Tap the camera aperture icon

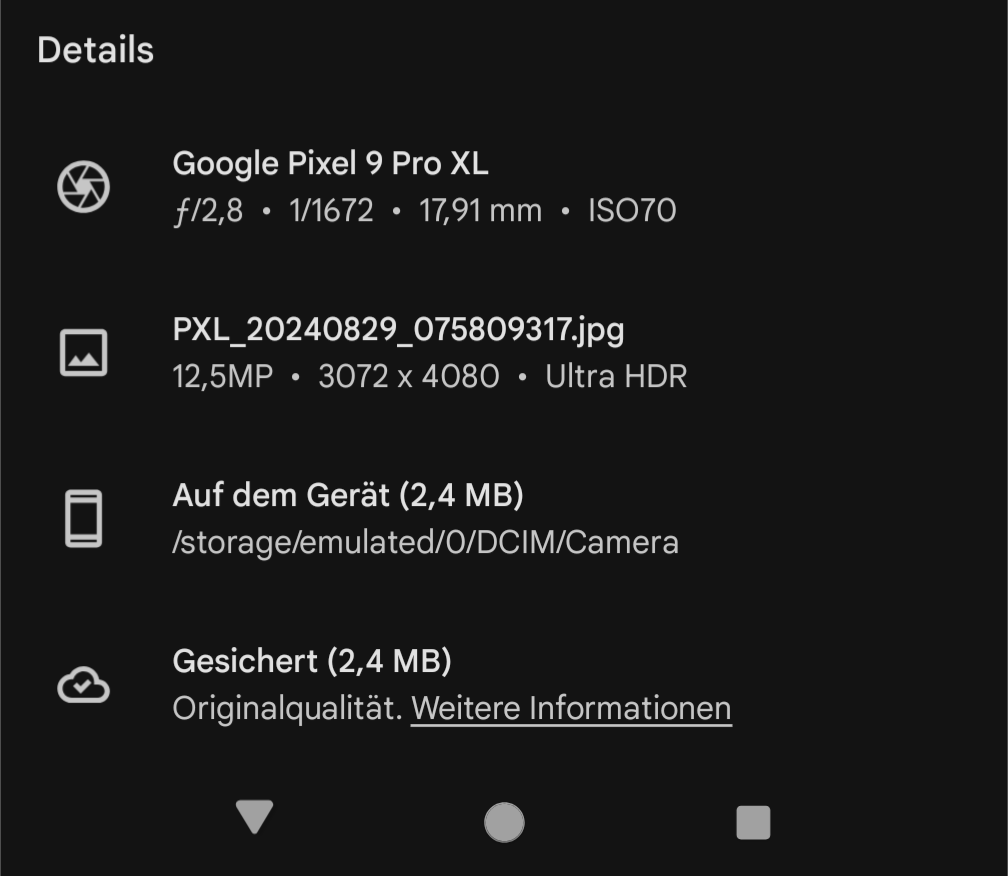coord(83,187)
